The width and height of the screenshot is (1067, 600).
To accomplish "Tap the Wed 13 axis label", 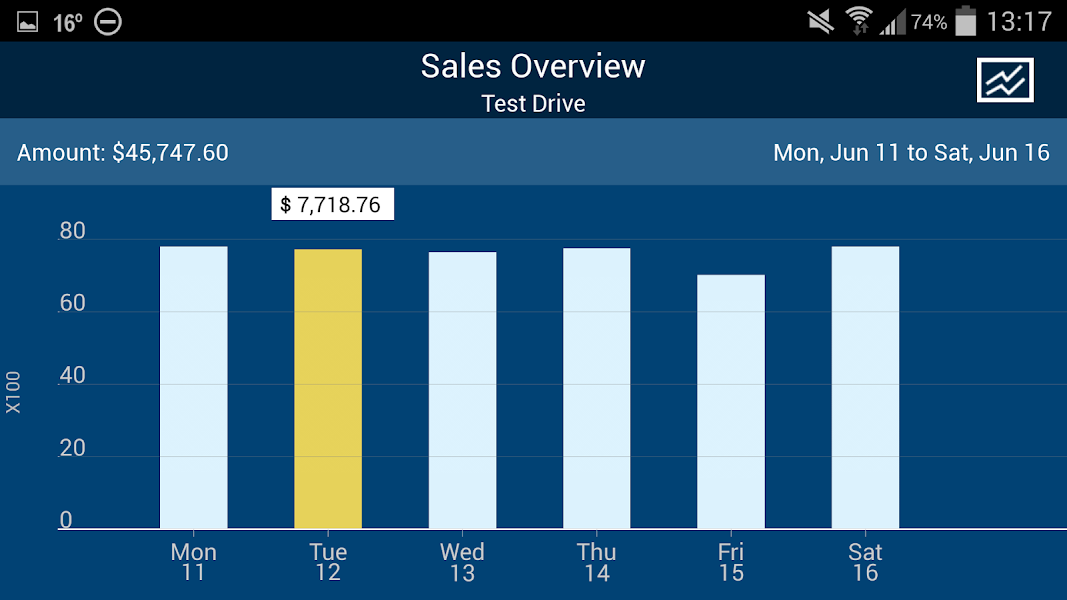I will point(462,562).
